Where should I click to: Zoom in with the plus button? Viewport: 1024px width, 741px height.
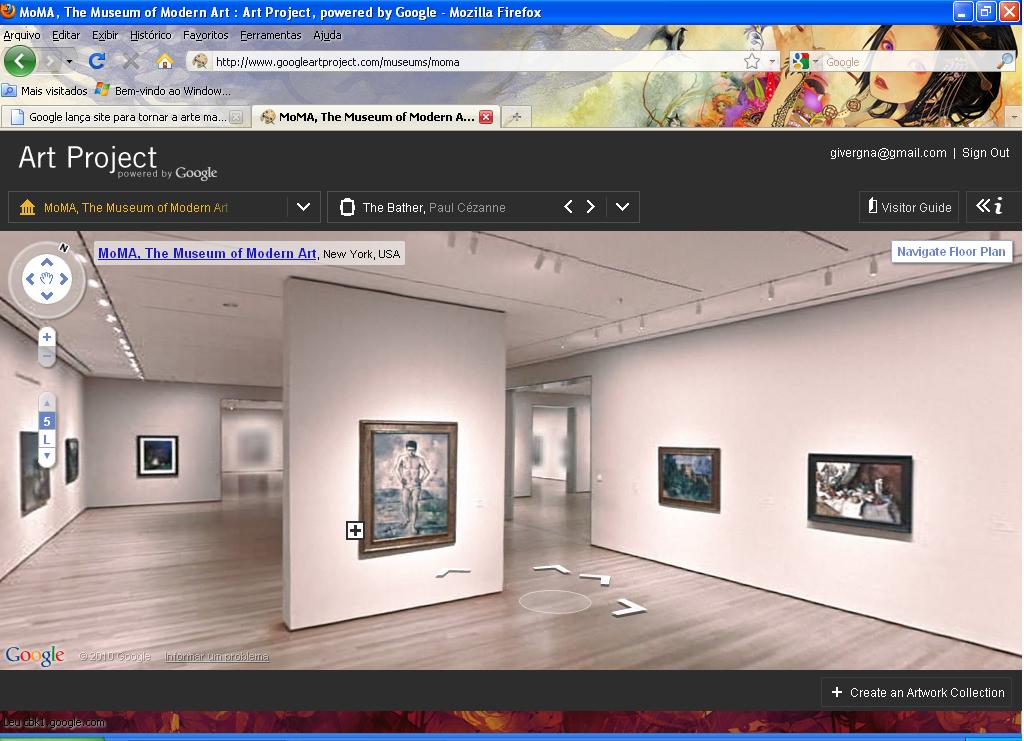point(46,338)
